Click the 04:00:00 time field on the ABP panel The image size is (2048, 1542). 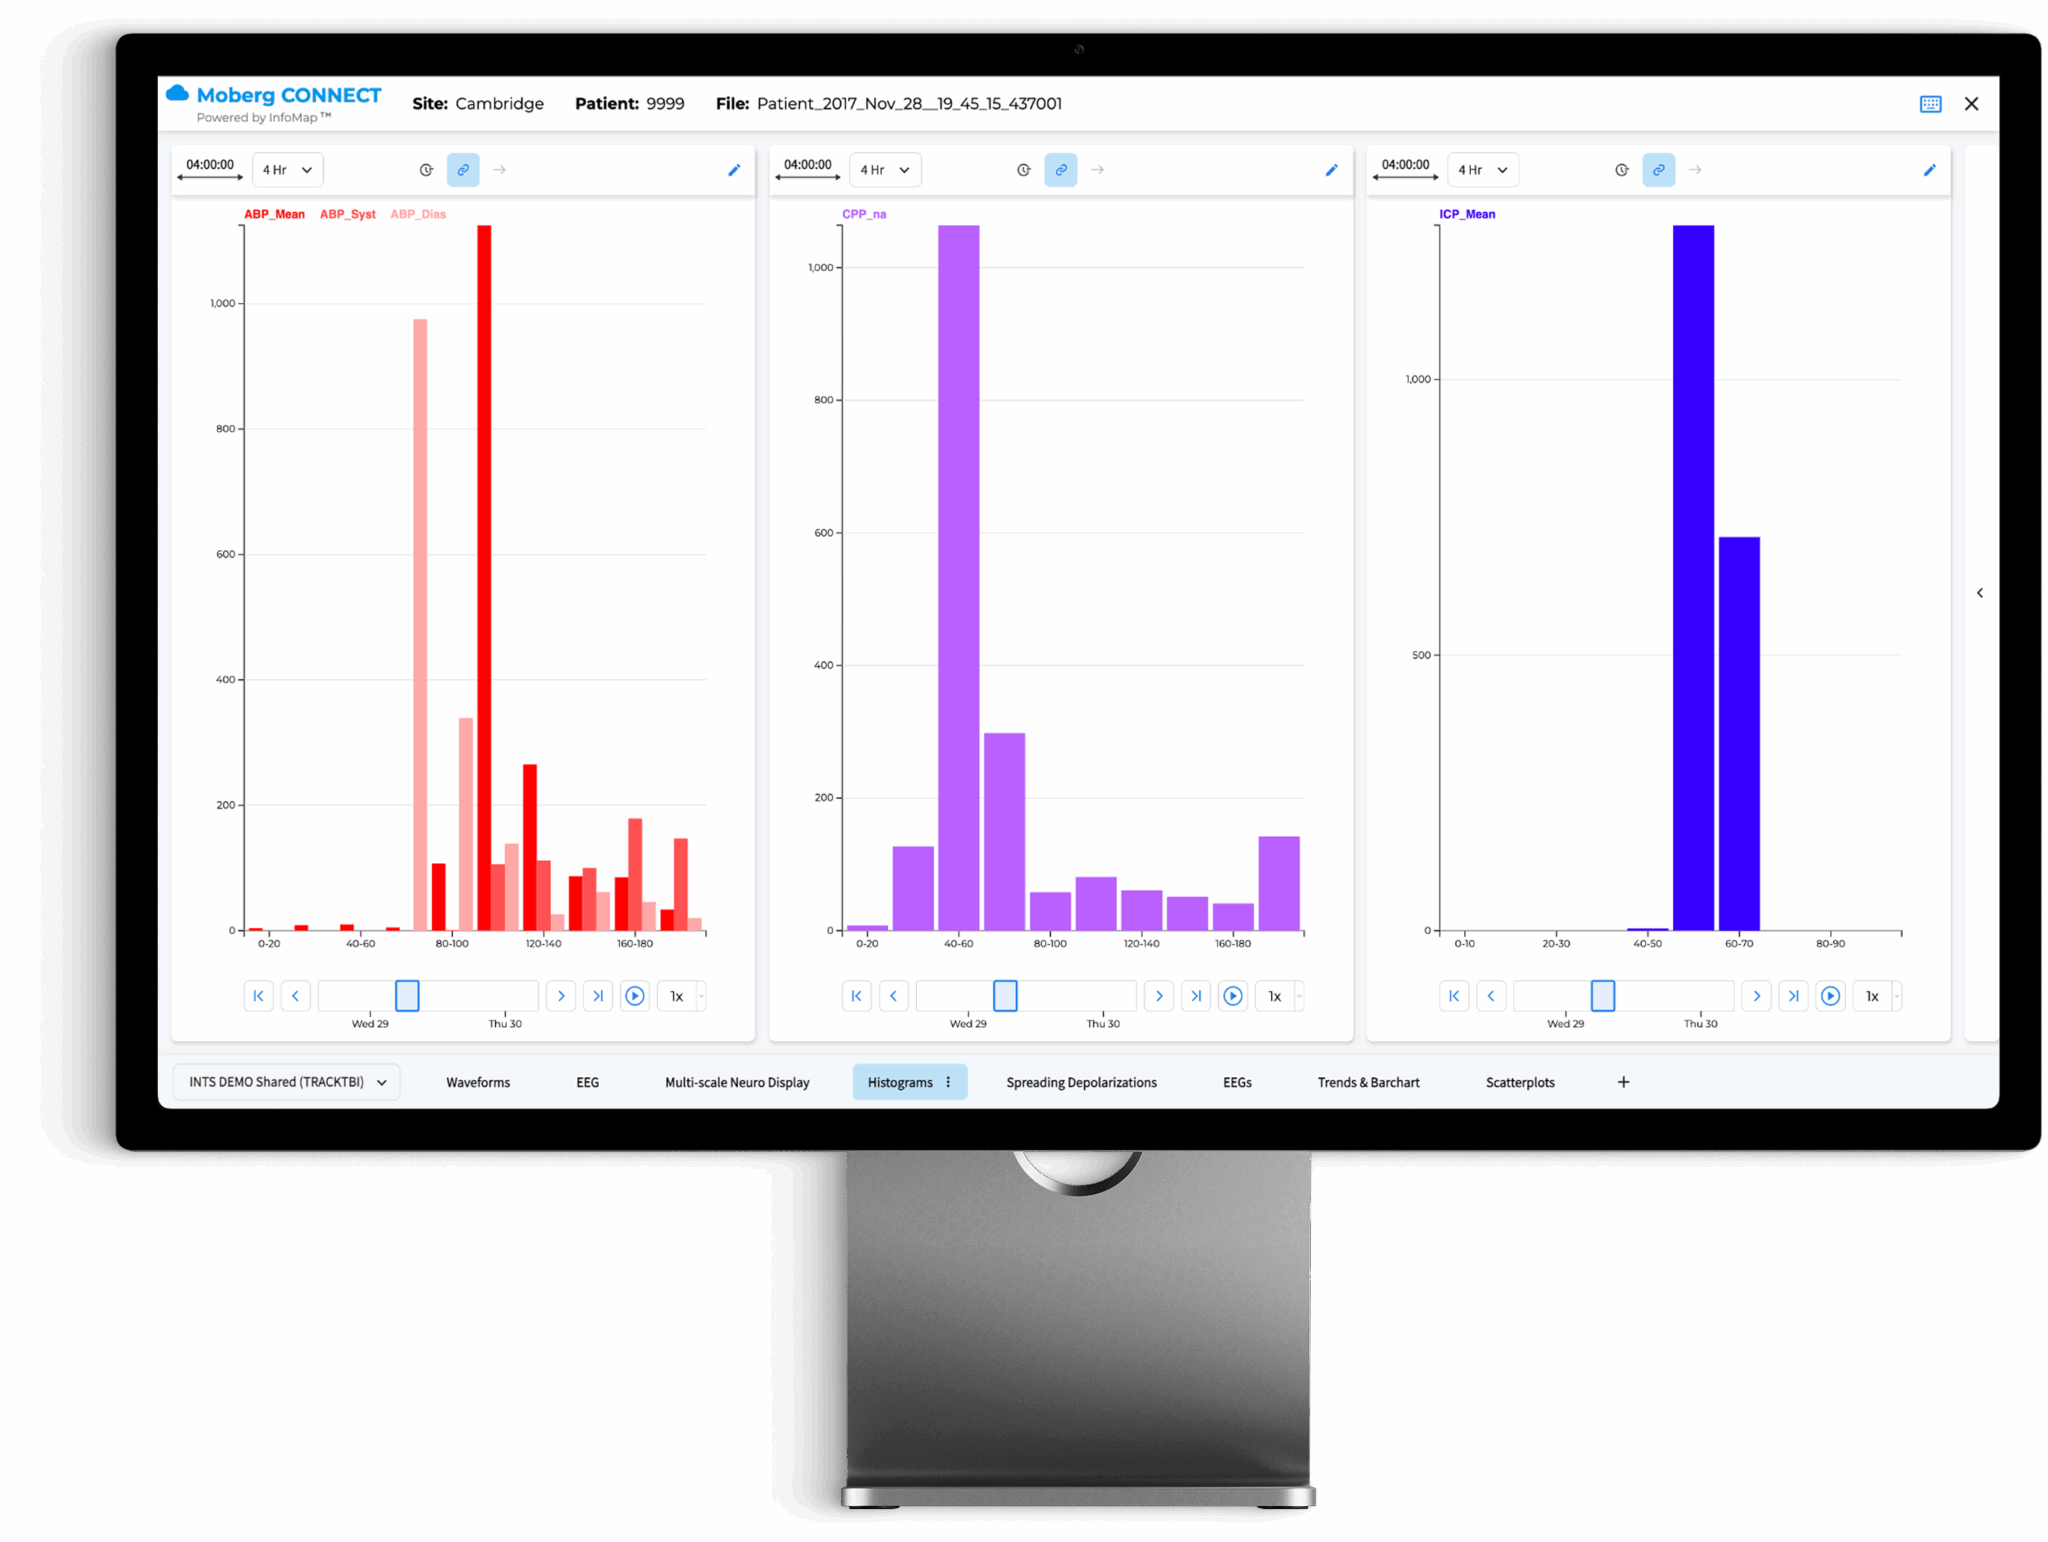(x=209, y=165)
